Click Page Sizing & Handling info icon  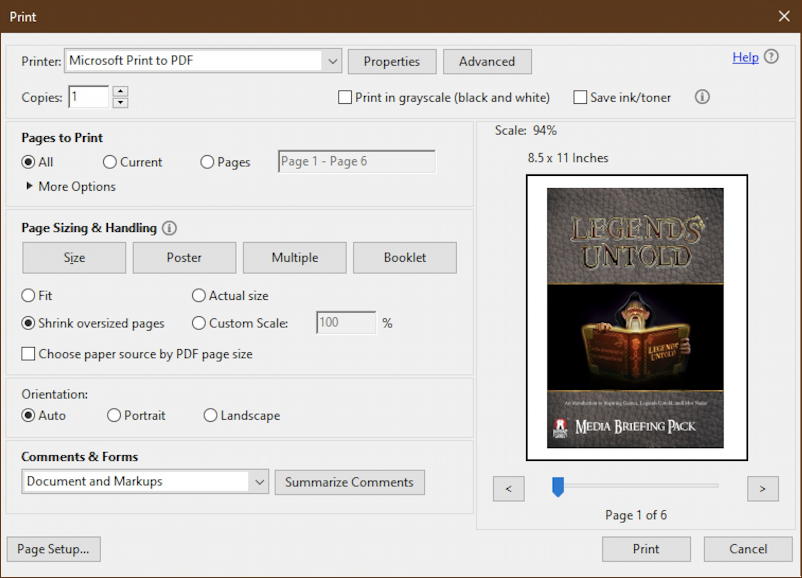169,228
